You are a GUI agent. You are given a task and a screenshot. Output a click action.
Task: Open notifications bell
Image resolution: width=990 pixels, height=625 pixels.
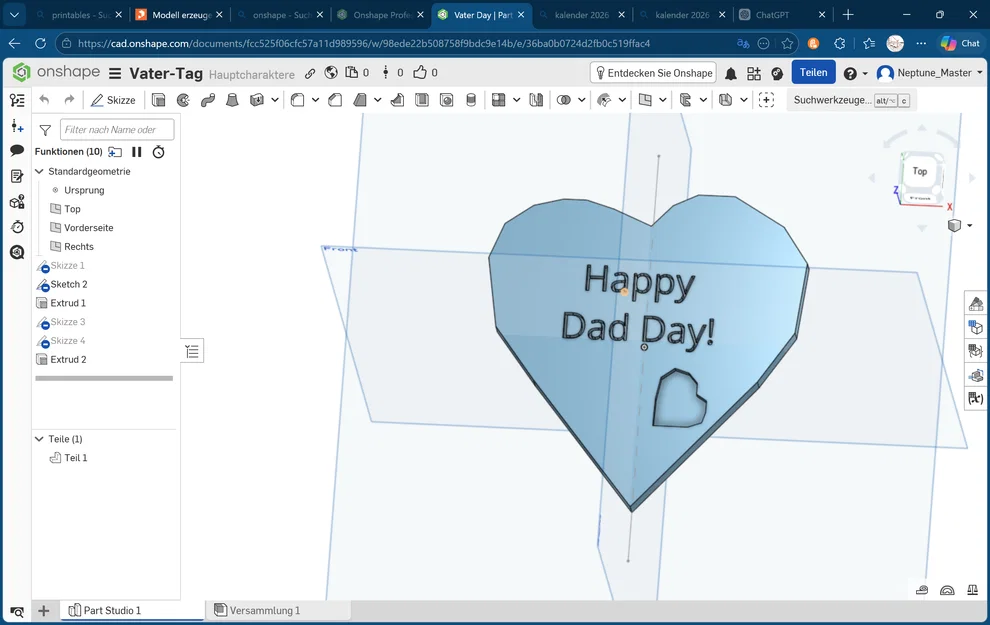731,74
